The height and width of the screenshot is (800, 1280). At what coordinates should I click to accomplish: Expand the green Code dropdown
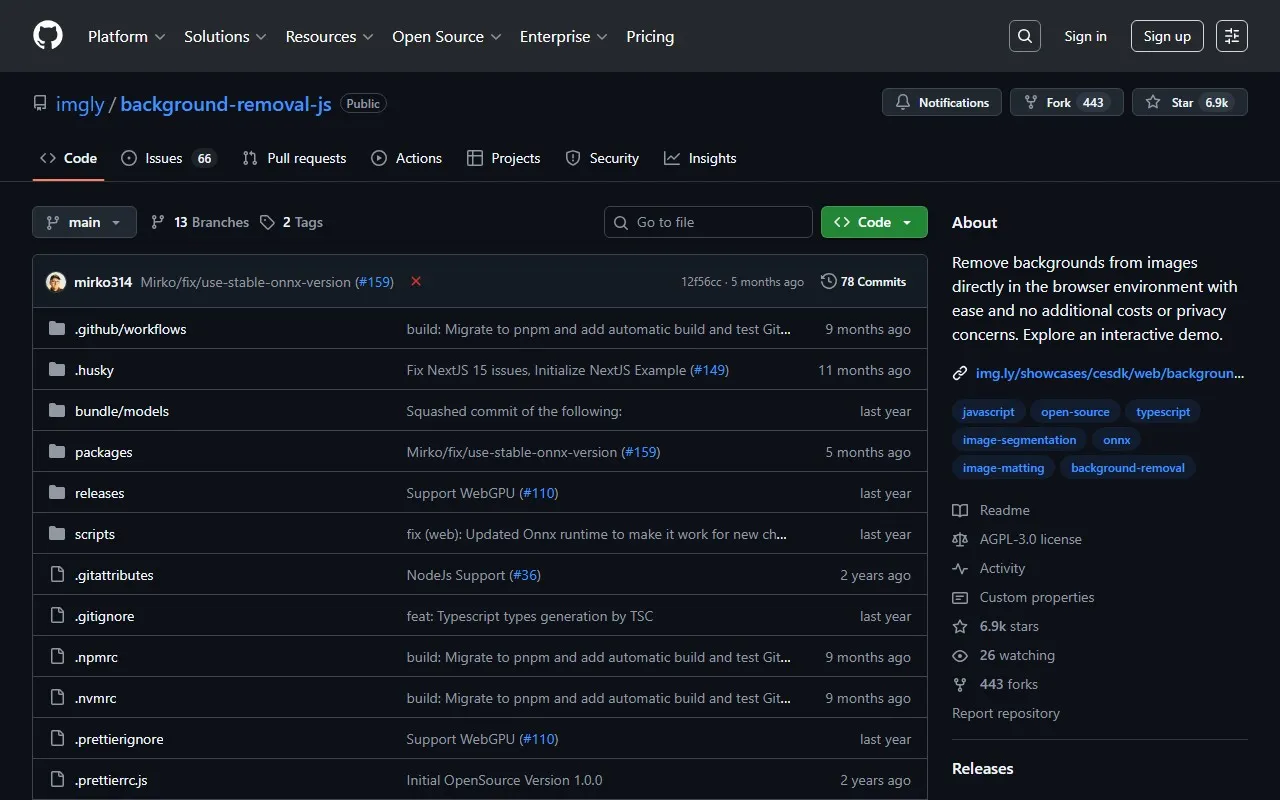873,222
